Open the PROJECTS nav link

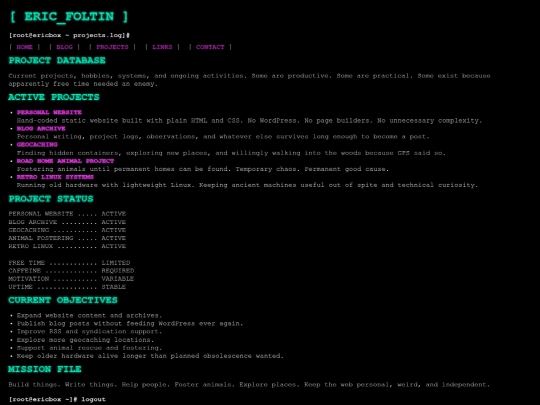(112, 47)
